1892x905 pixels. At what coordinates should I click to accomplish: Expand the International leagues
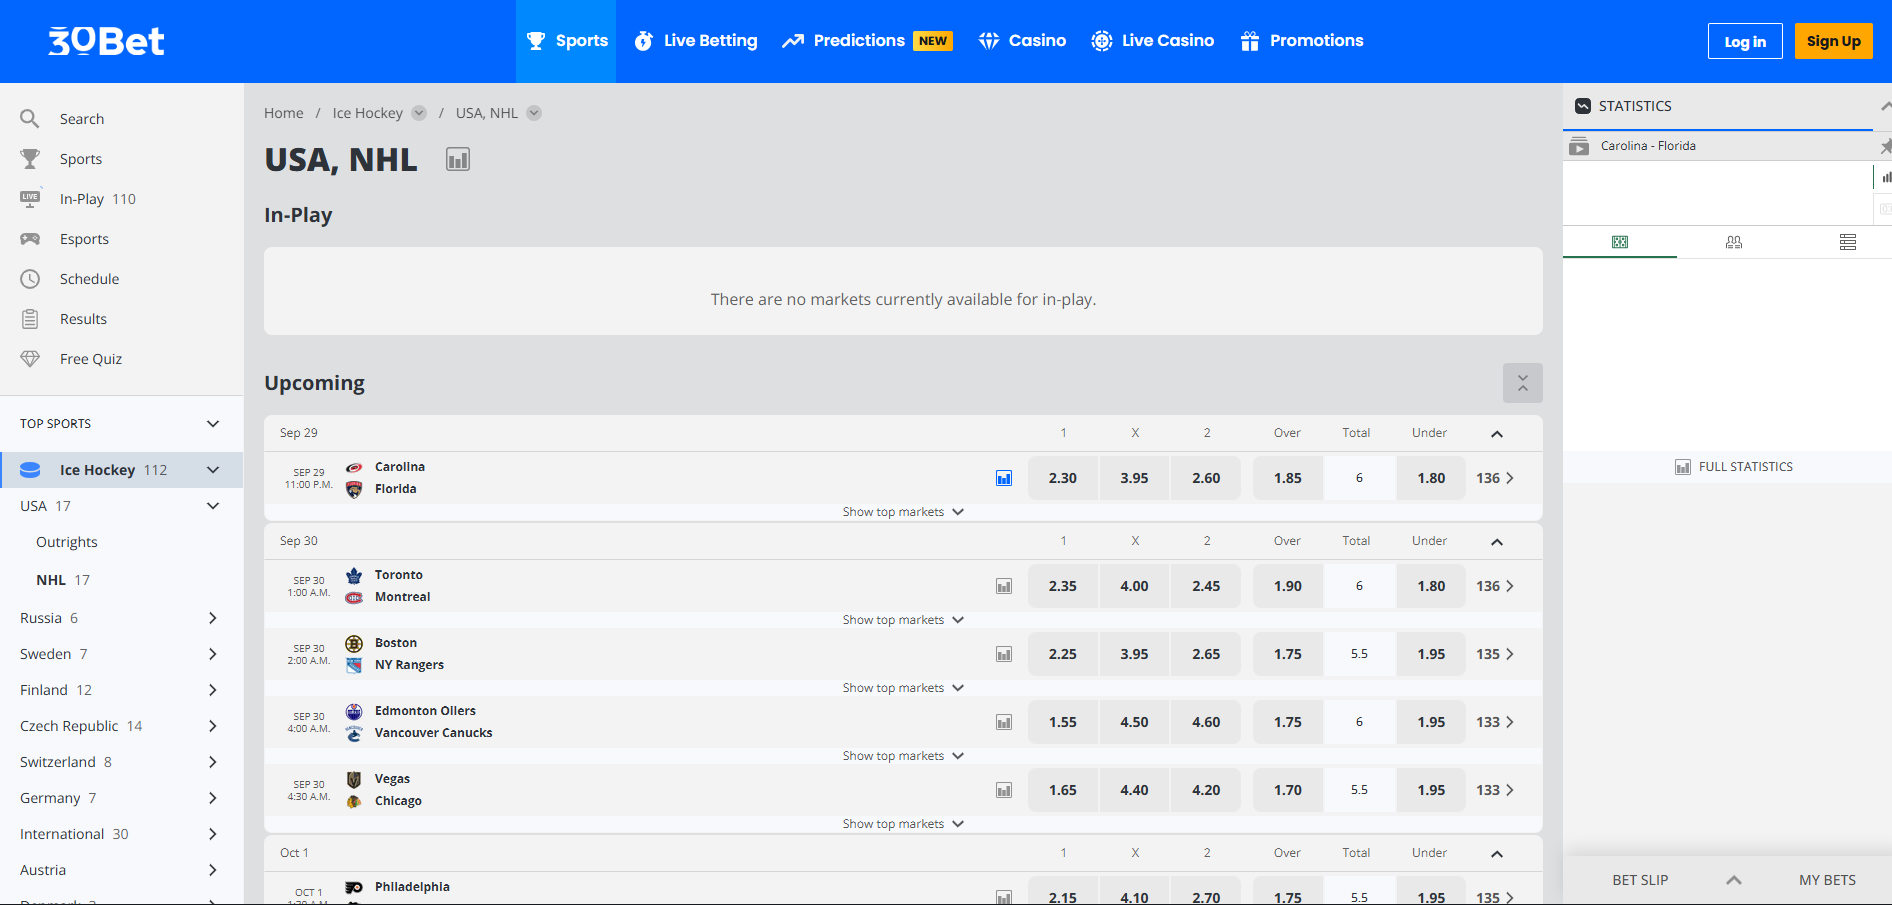pyautogui.click(x=213, y=834)
